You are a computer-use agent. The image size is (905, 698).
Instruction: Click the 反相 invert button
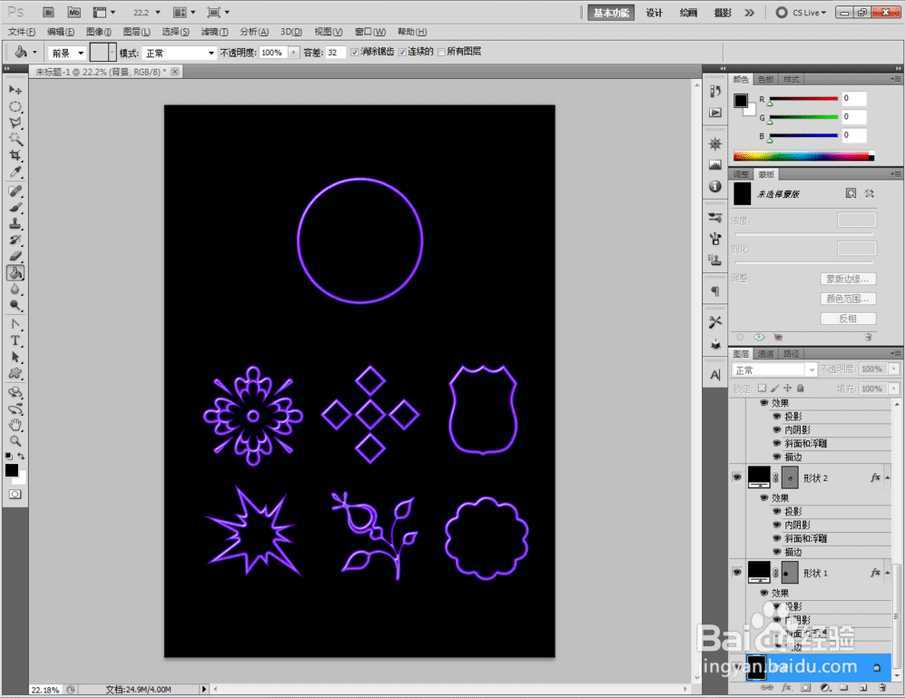pos(848,318)
